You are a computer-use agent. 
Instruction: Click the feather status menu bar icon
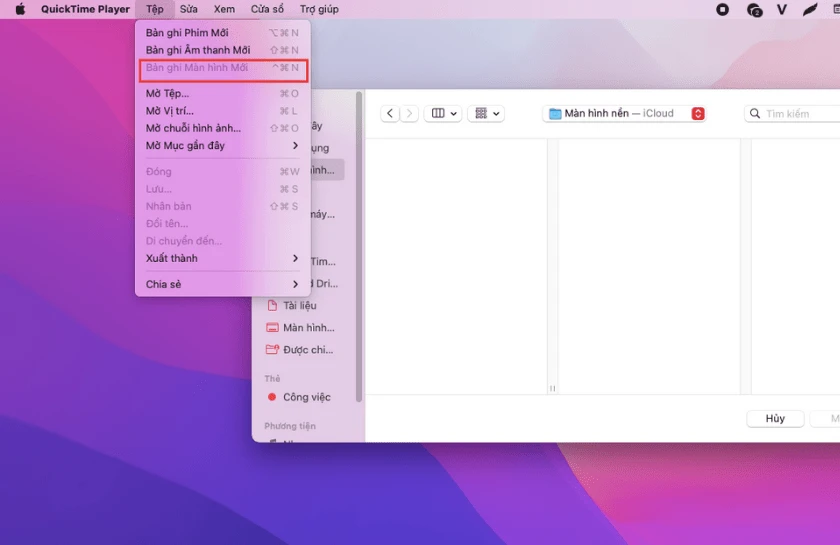(x=810, y=9)
